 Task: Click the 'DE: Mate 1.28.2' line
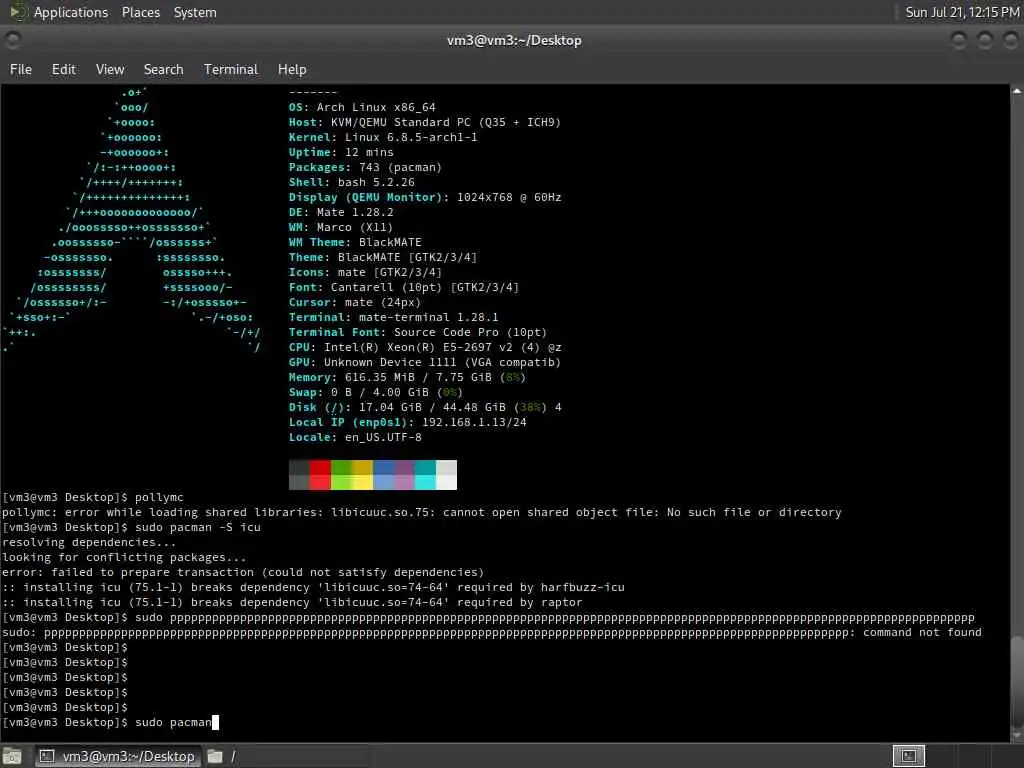pos(341,212)
